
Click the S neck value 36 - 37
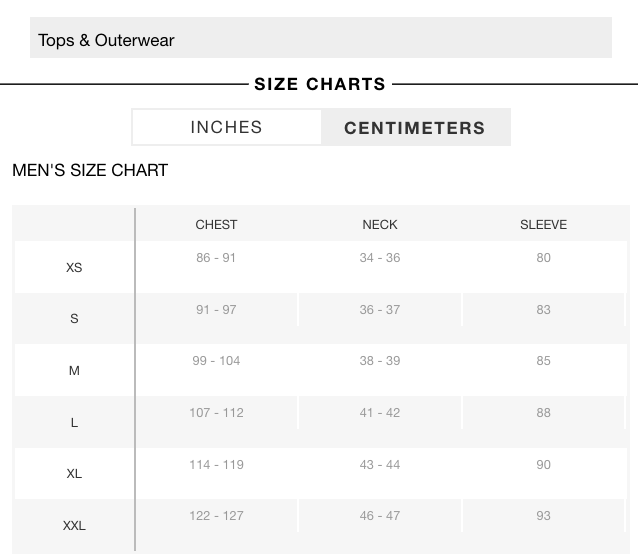[x=380, y=310]
